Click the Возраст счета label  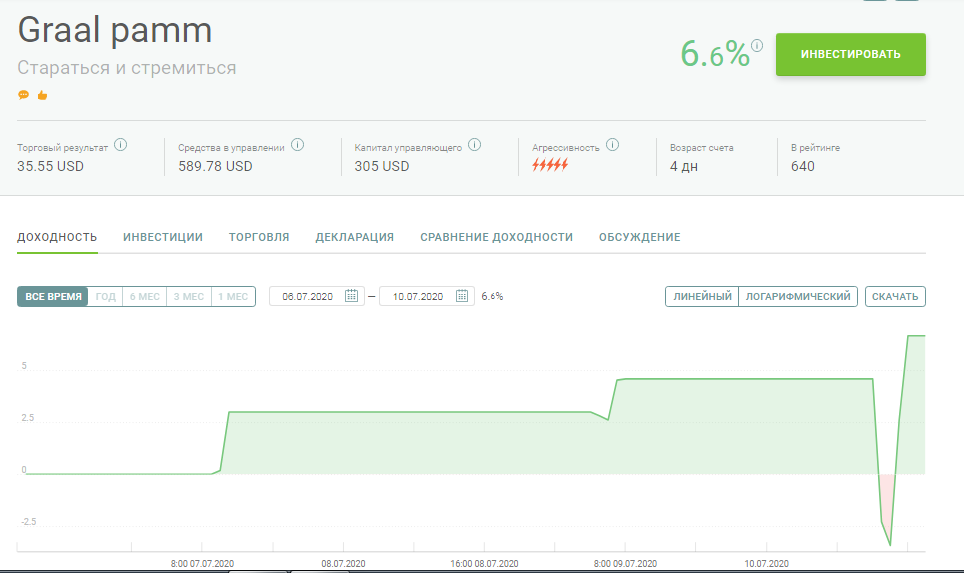click(x=701, y=148)
